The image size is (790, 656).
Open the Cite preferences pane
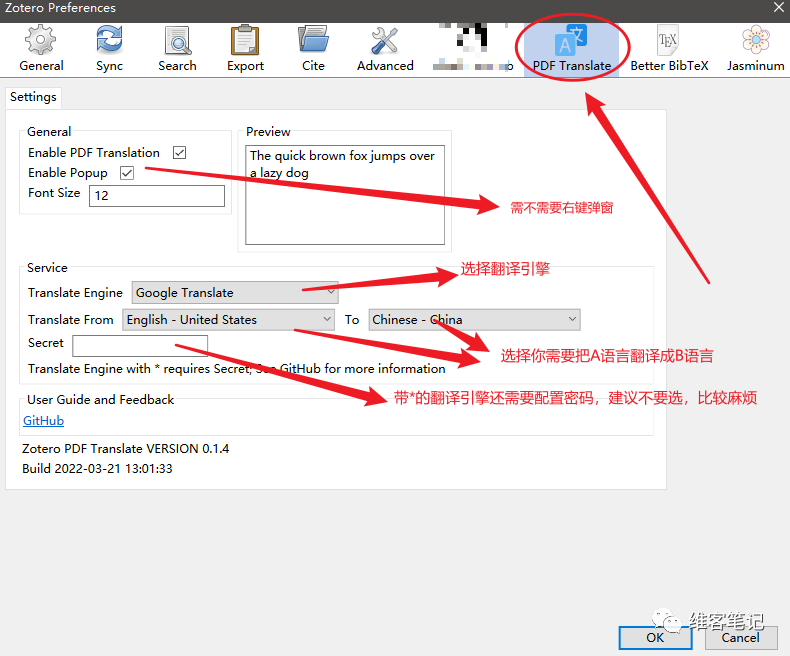pos(313,50)
